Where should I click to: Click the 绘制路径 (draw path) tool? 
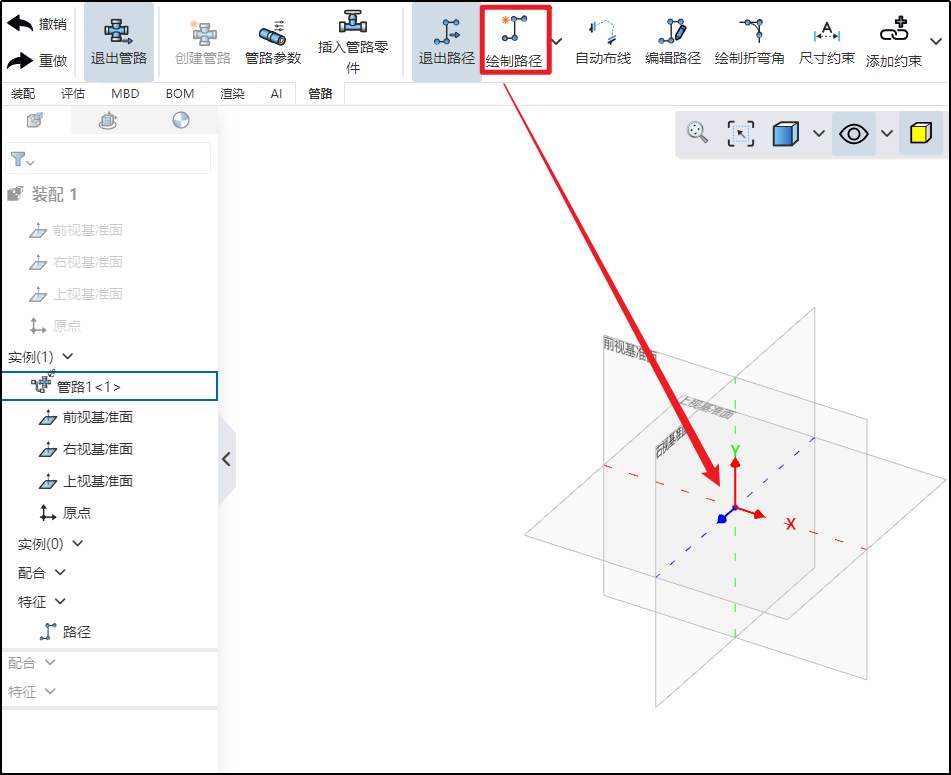tap(514, 41)
